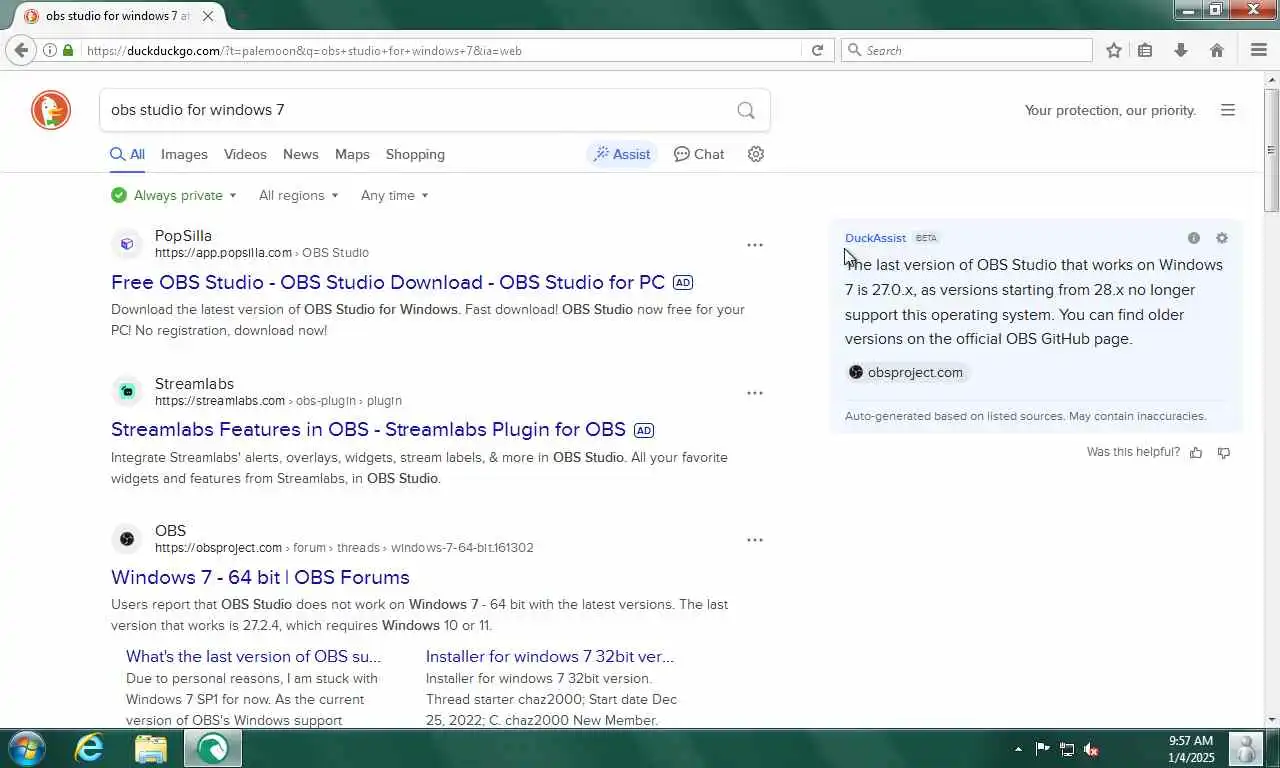Give thumbs up to DuckAssist answer
The image size is (1280, 768).
1196,453
